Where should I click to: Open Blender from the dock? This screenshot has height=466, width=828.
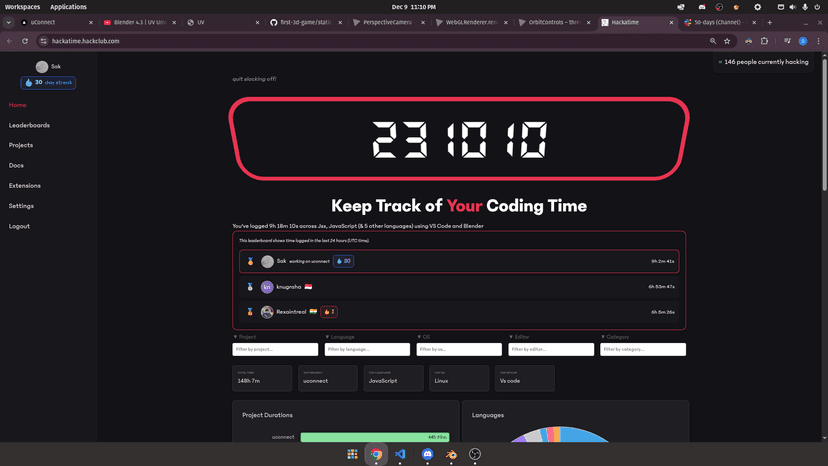coord(450,454)
